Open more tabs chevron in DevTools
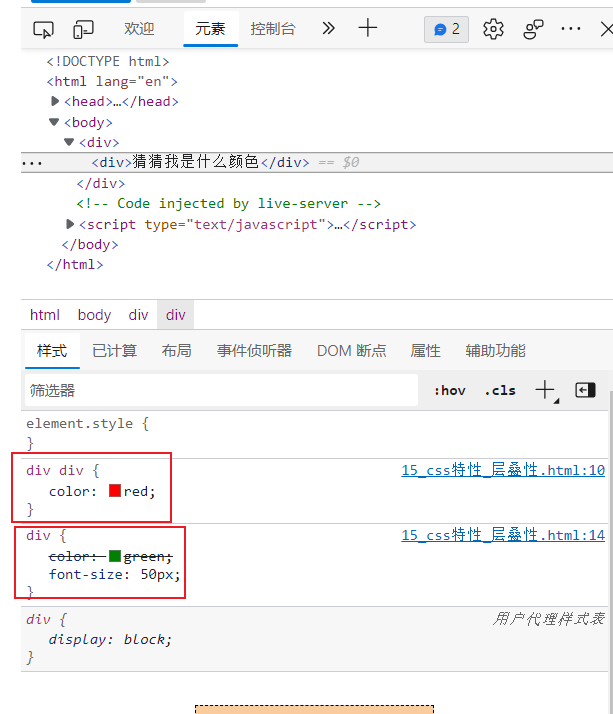 click(x=328, y=29)
